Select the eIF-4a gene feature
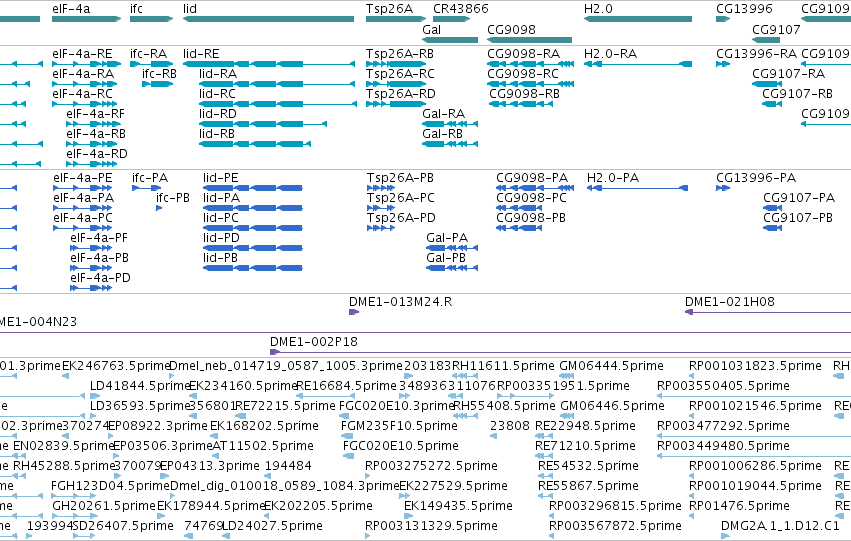This screenshot has height=541, width=851. coord(86,19)
